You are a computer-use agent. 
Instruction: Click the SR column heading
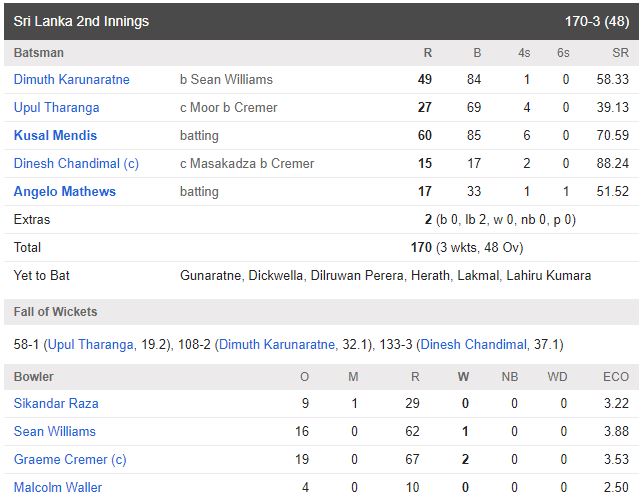coord(620,53)
